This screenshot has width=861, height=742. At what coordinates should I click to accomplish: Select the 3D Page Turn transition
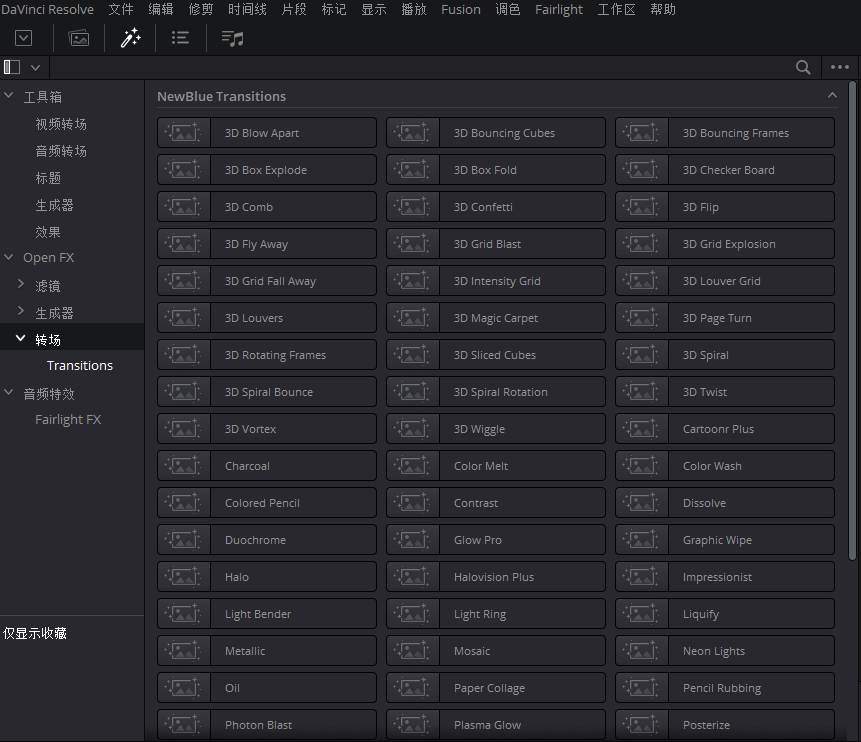[725, 318]
